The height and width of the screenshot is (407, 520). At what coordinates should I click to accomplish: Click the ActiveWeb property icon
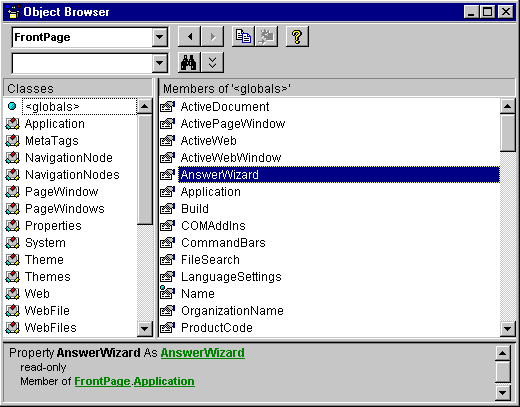pyautogui.click(x=167, y=141)
